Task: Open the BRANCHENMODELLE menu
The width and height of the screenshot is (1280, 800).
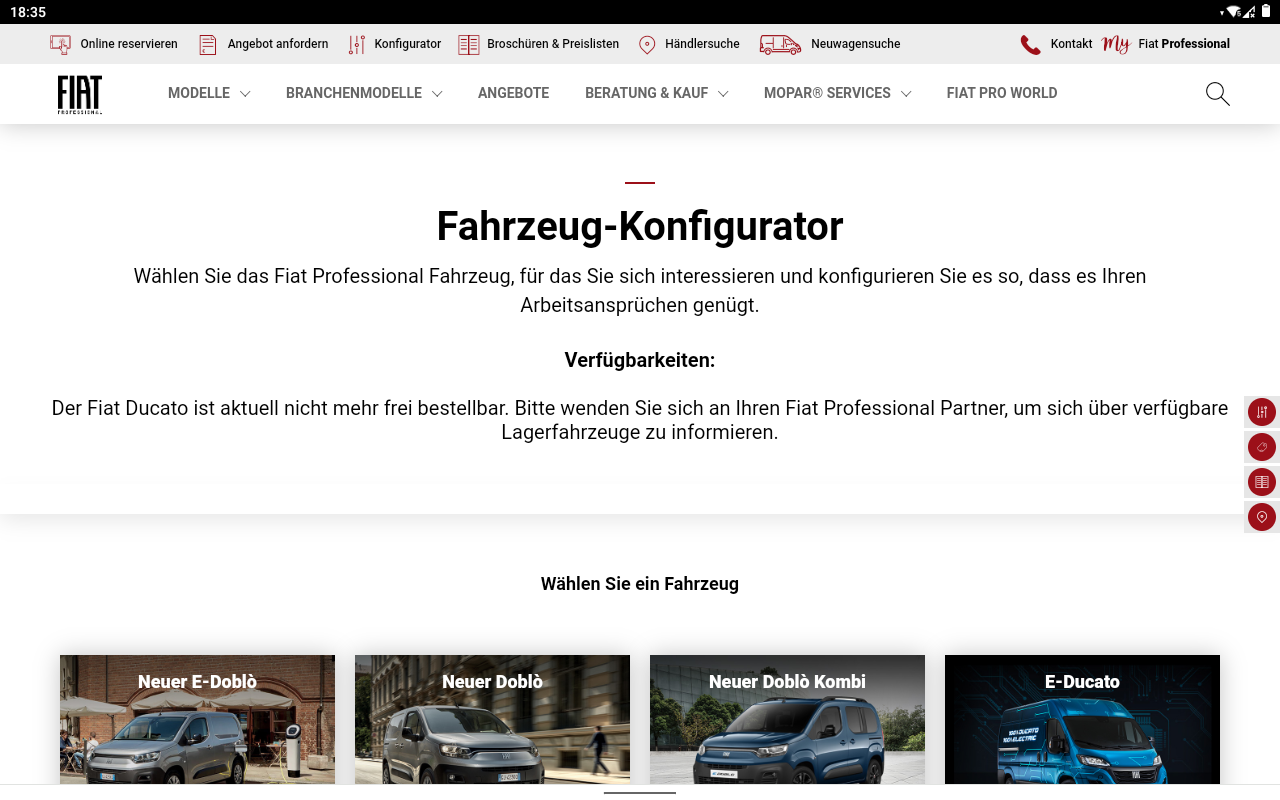Action: [x=354, y=93]
